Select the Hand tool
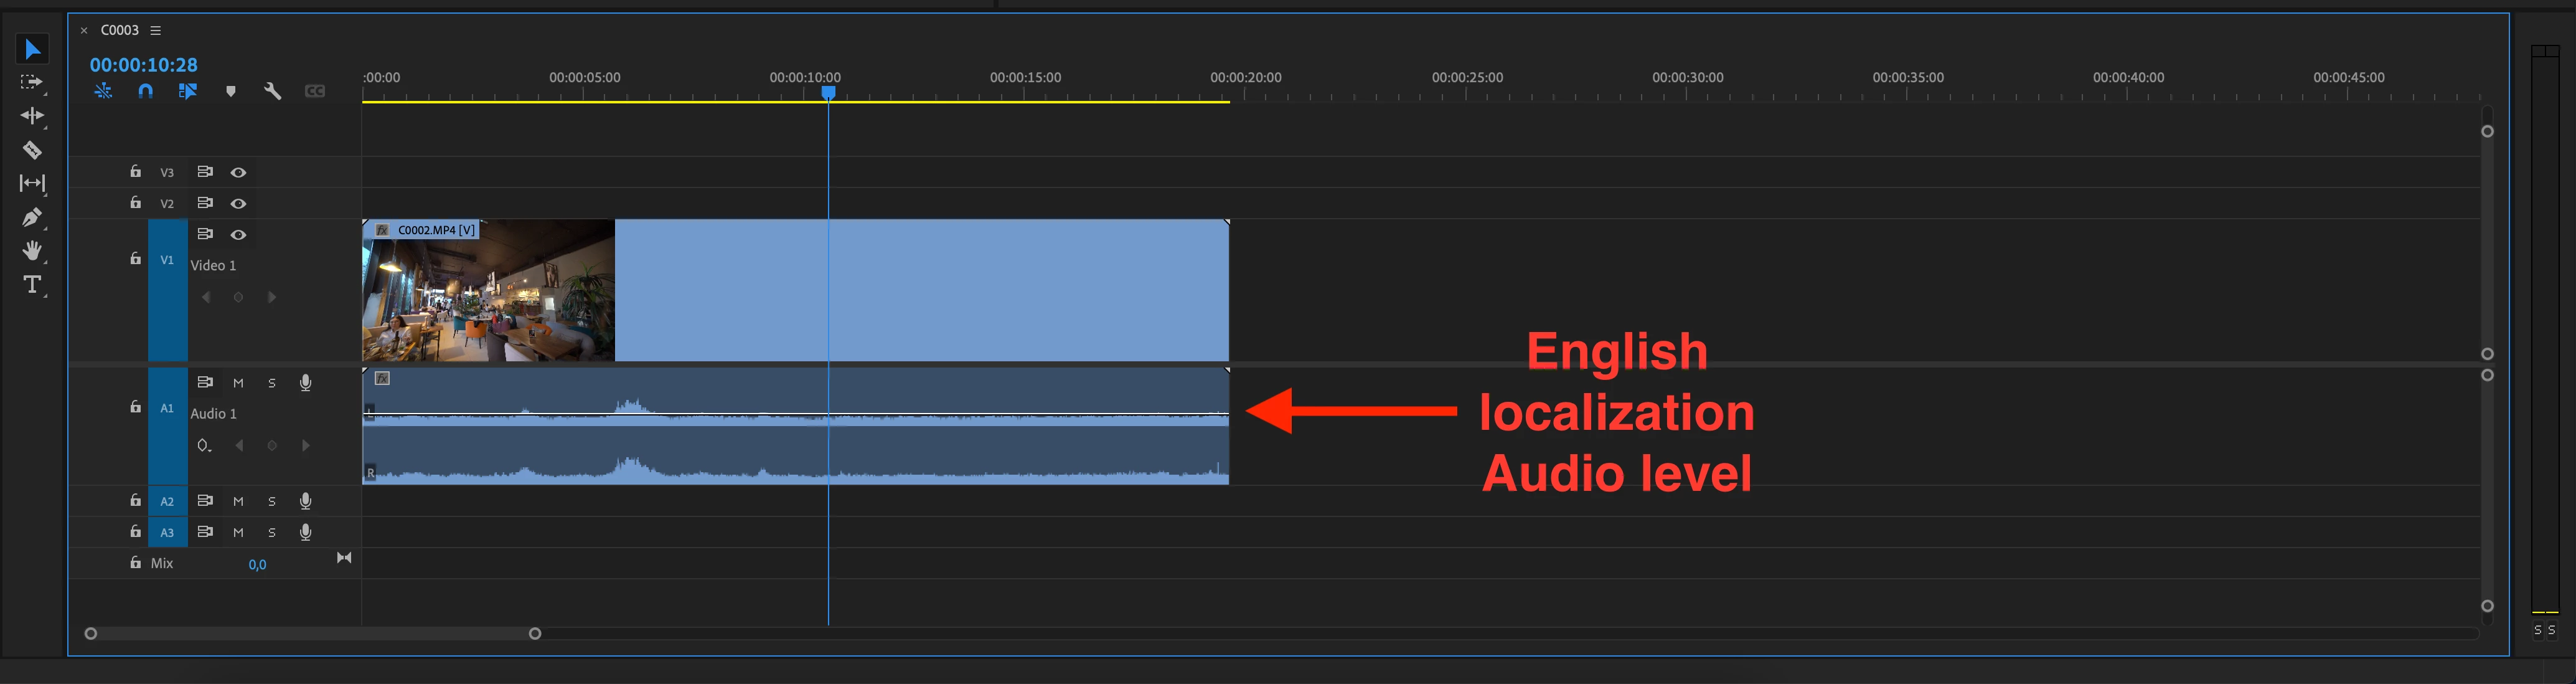The width and height of the screenshot is (2576, 684). [x=32, y=250]
